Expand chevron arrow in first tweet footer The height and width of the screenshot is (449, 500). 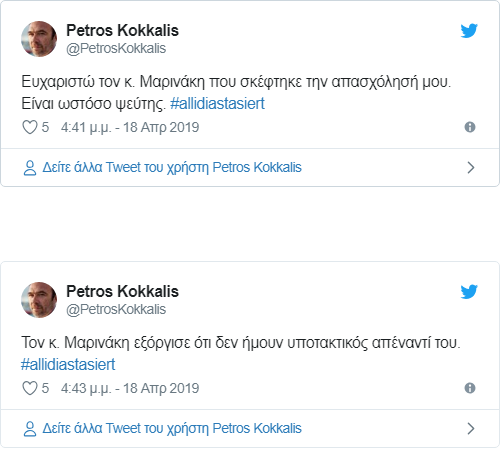click(x=471, y=168)
